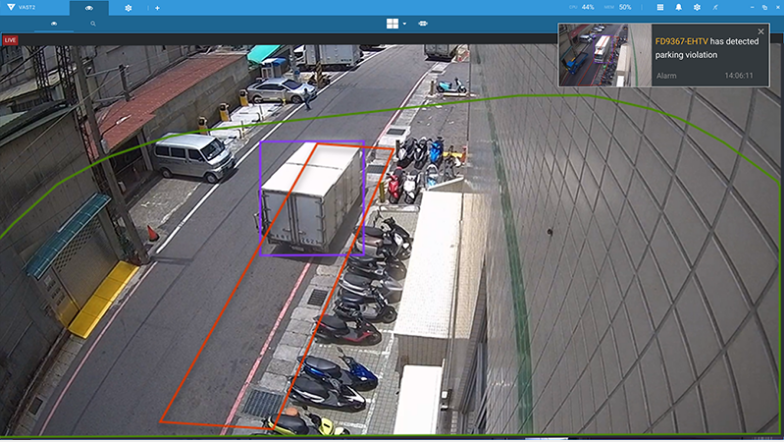Image resolution: width=784 pixels, height=442 pixels.
Task: Expand the view layout grid dropdown
Action: pos(393,23)
